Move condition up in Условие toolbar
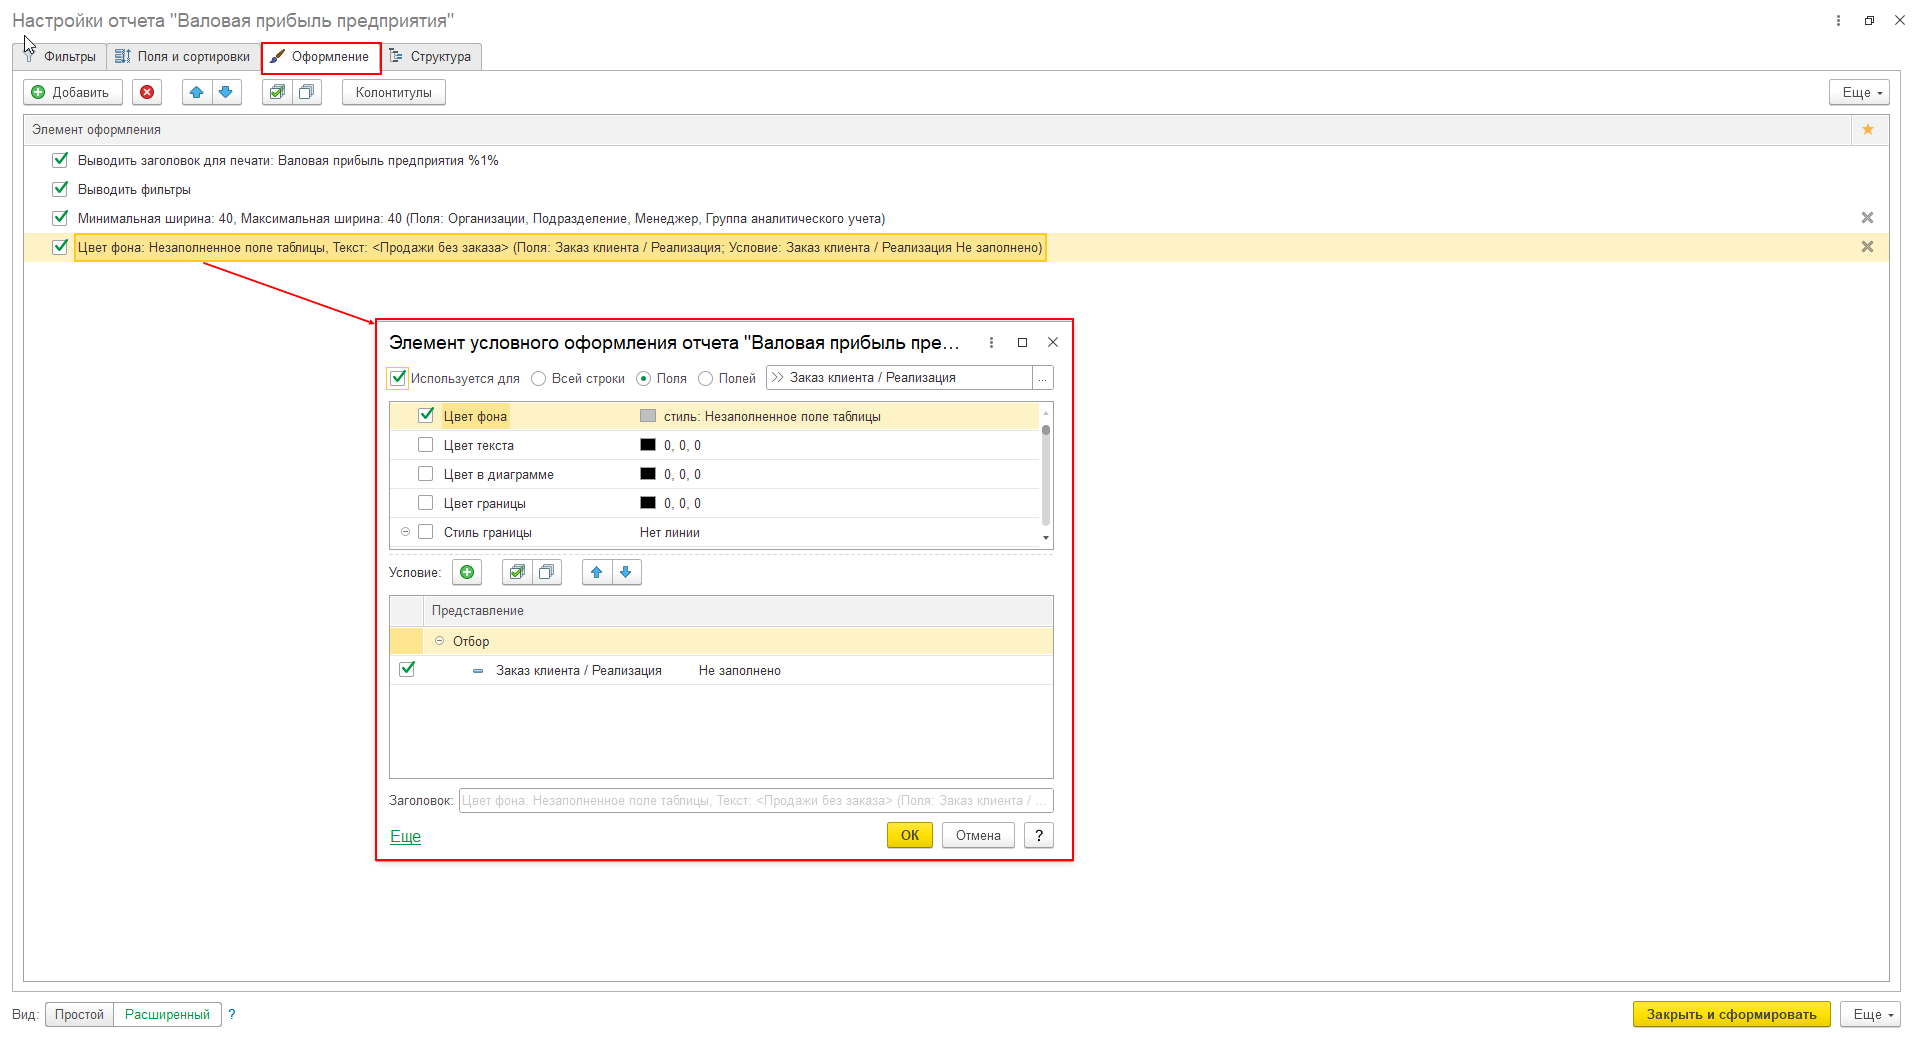 pos(597,572)
